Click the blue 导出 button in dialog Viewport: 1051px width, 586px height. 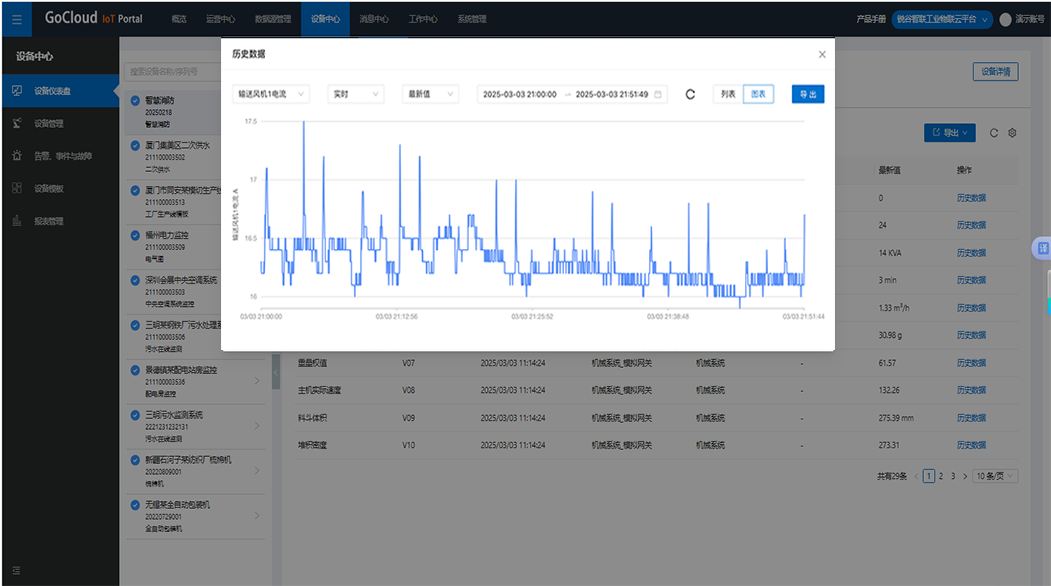[x=807, y=94]
